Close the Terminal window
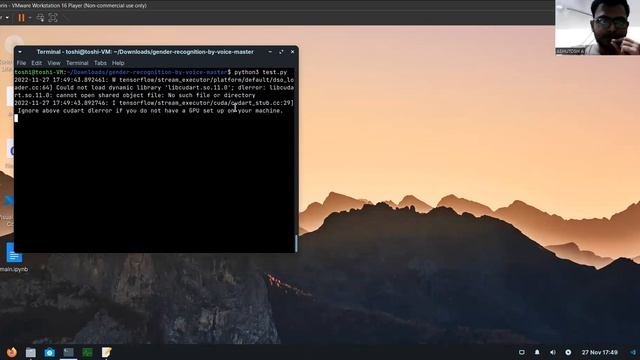 click(292, 52)
